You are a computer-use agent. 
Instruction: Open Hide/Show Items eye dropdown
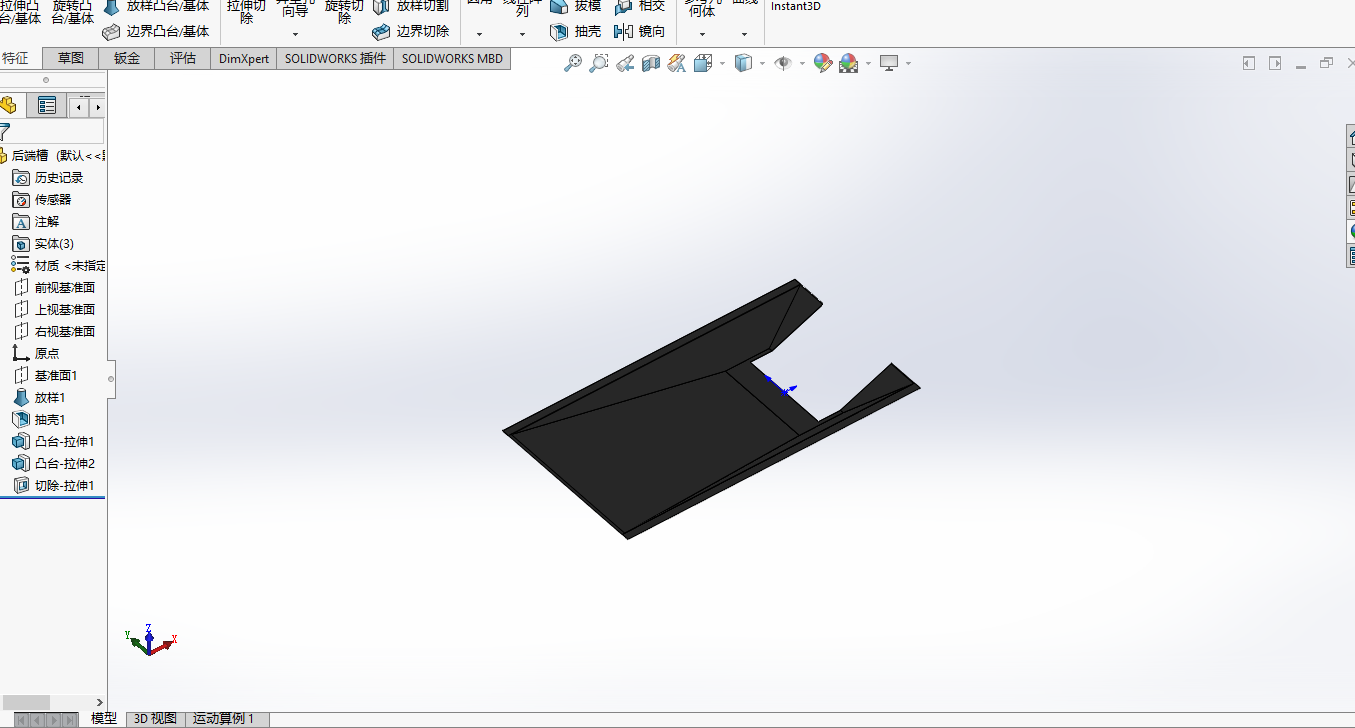click(x=802, y=63)
